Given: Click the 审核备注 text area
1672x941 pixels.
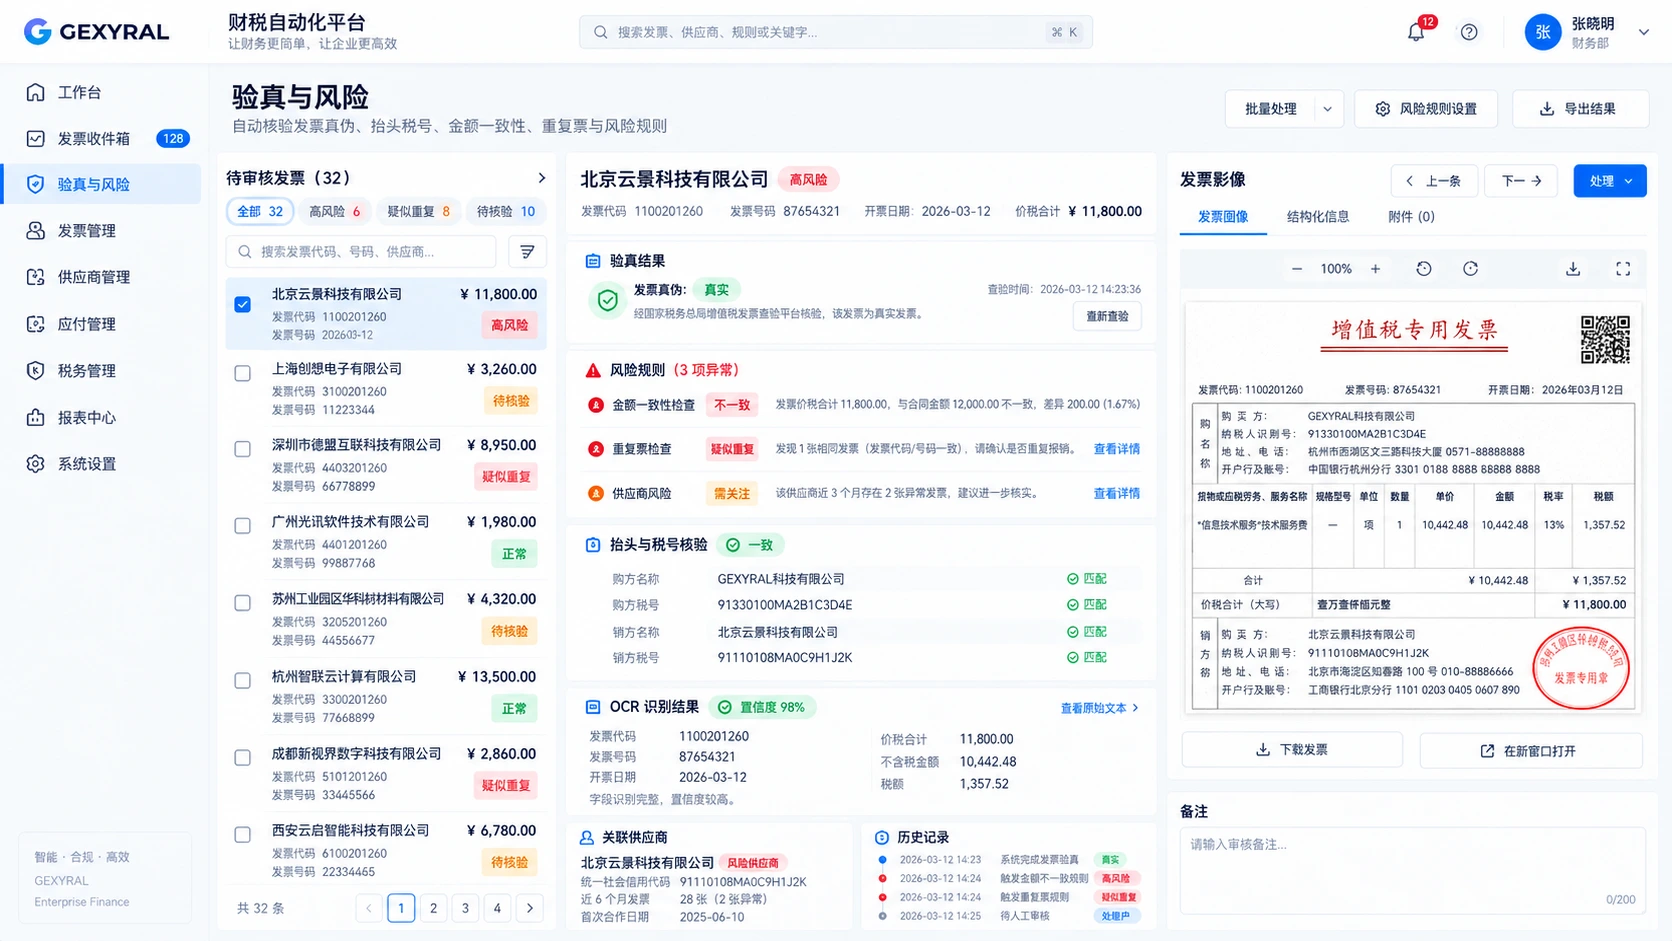Looking at the screenshot, I should (x=1412, y=870).
